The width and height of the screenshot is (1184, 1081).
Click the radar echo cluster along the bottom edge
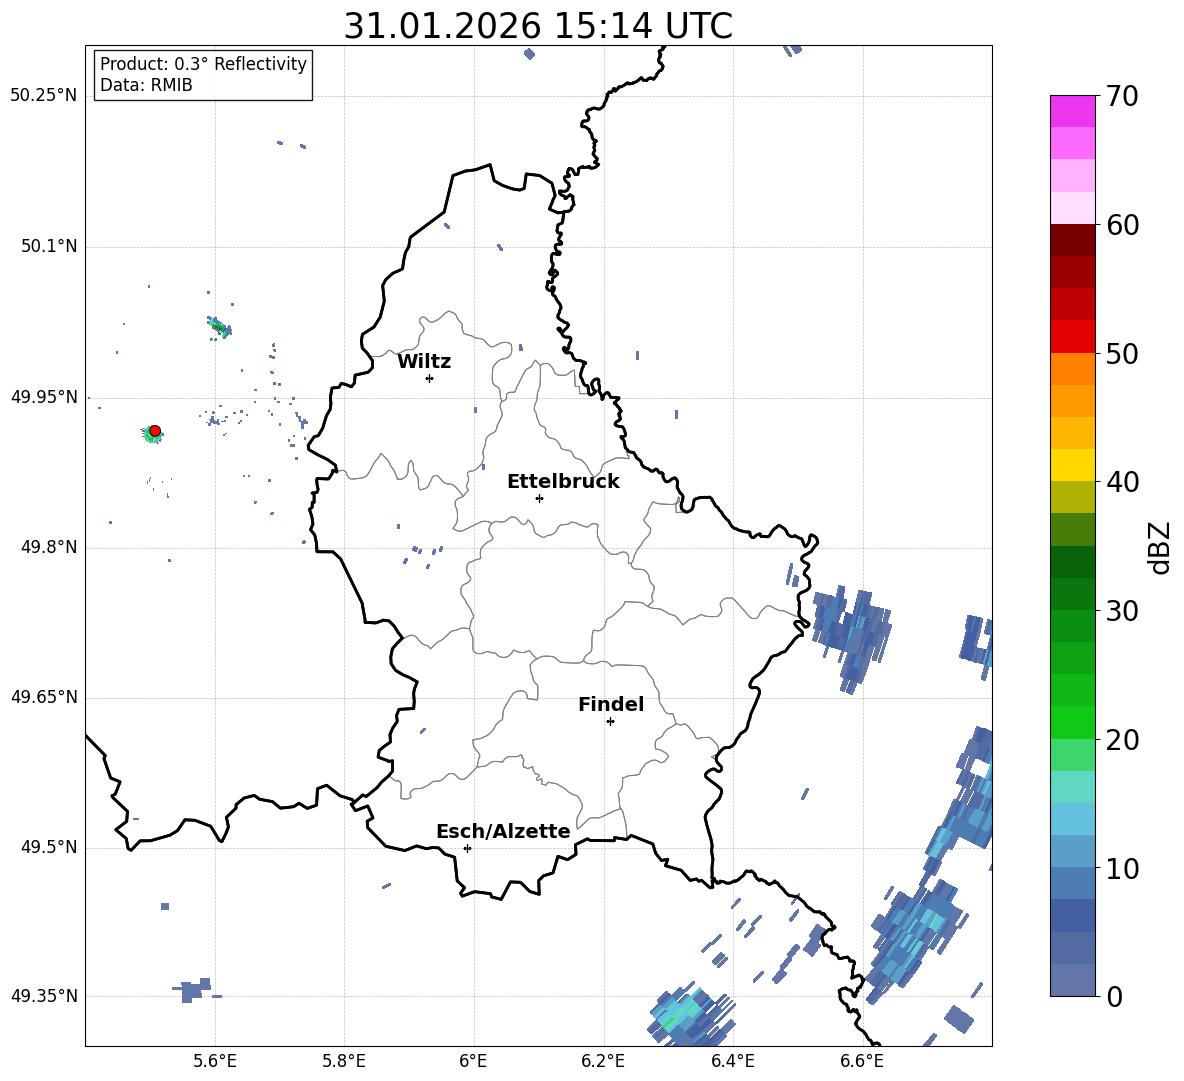(691, 1015)
